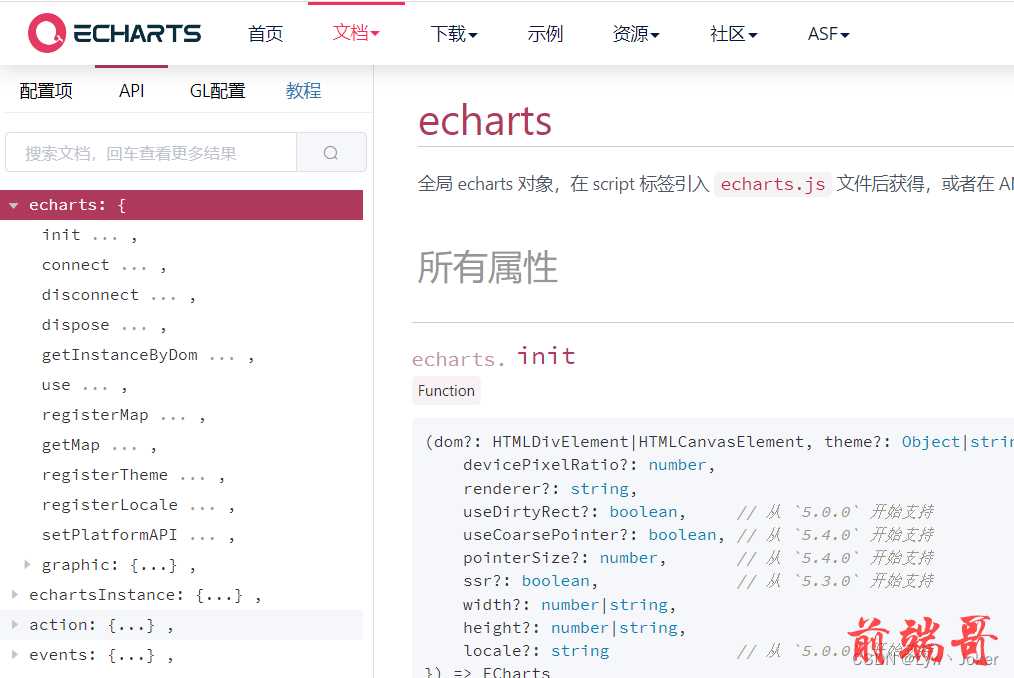Expand the echartsInstance tree node arrow
The image size is (1014, 678).
[x=15, y=594]
